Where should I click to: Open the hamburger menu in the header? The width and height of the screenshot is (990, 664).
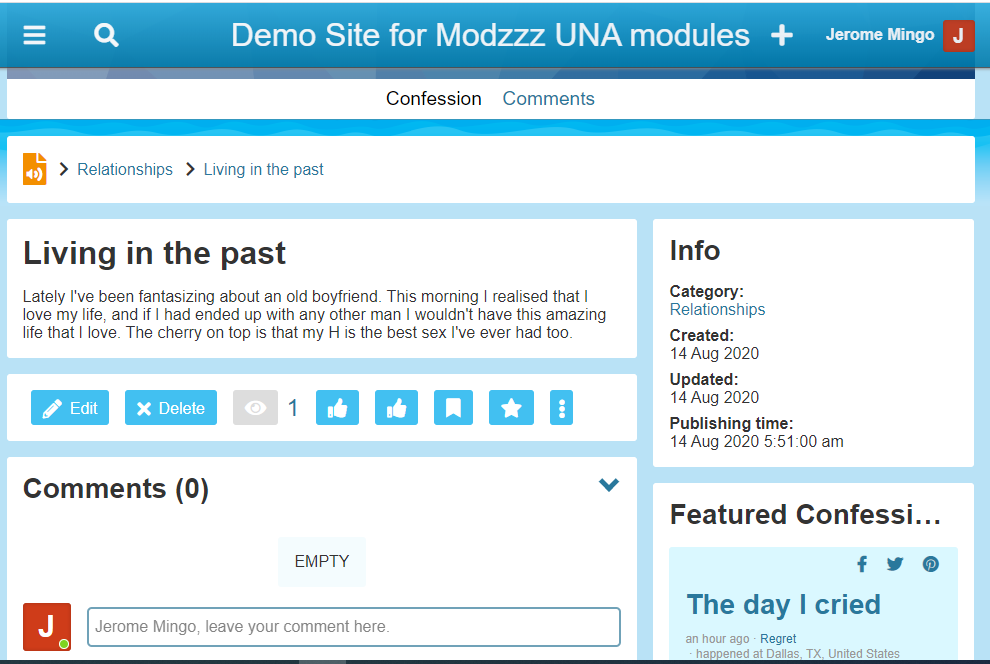35,35
